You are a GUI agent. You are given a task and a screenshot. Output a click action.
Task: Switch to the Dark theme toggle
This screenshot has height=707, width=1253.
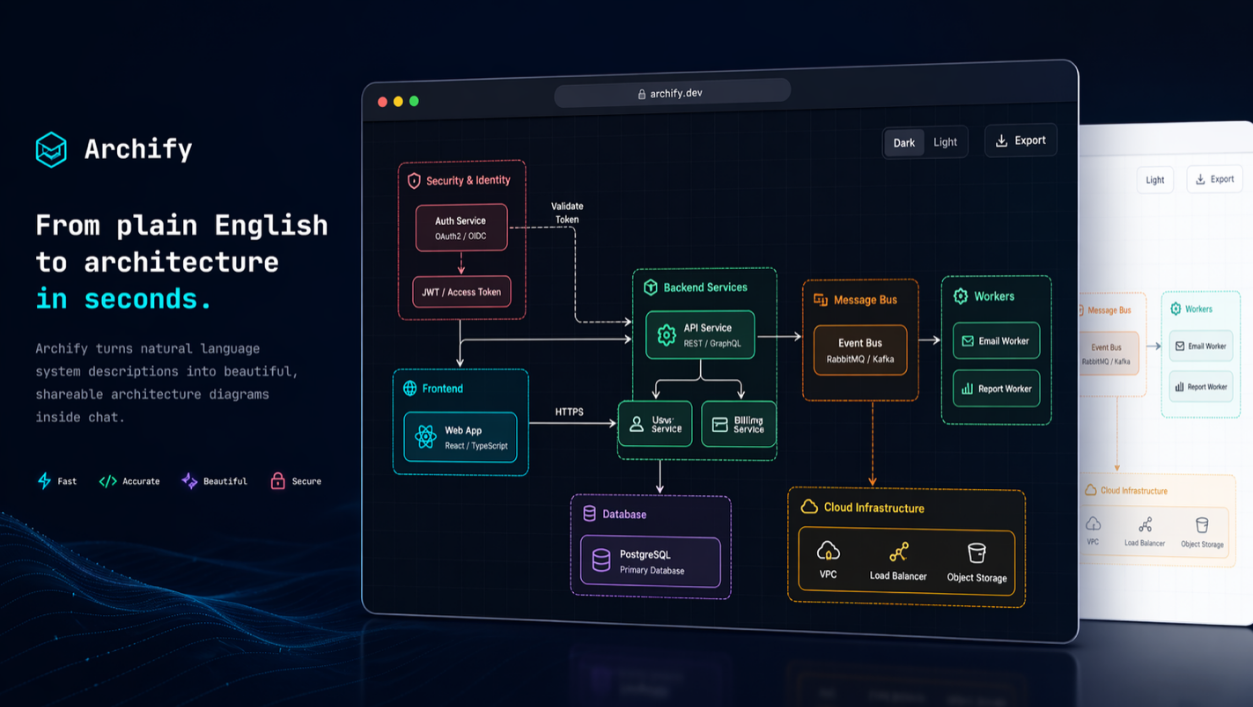tap(904, 143)
